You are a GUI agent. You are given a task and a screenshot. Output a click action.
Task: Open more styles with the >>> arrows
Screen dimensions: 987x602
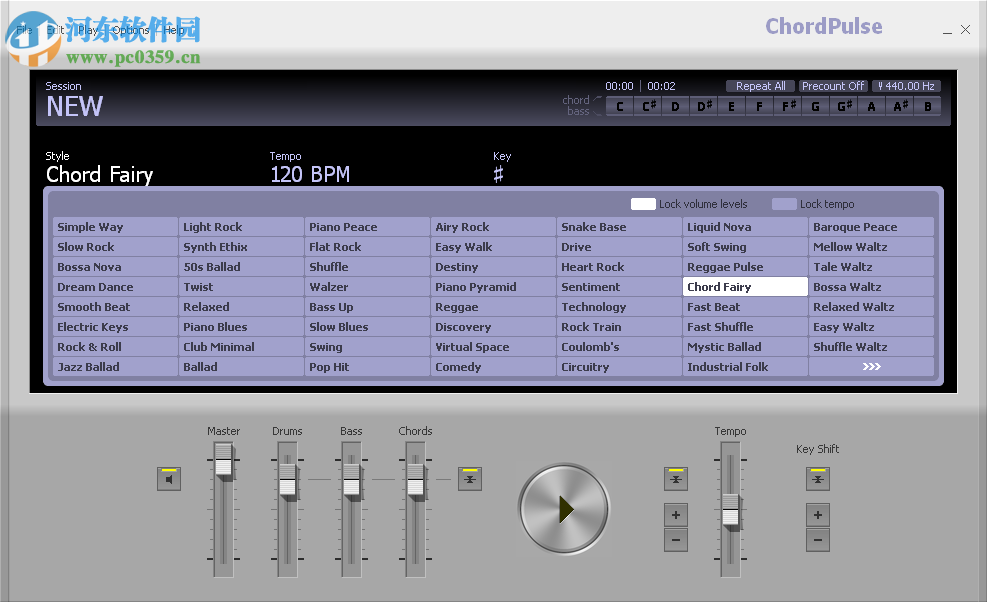pyautogui.click(x=870, y=367)
